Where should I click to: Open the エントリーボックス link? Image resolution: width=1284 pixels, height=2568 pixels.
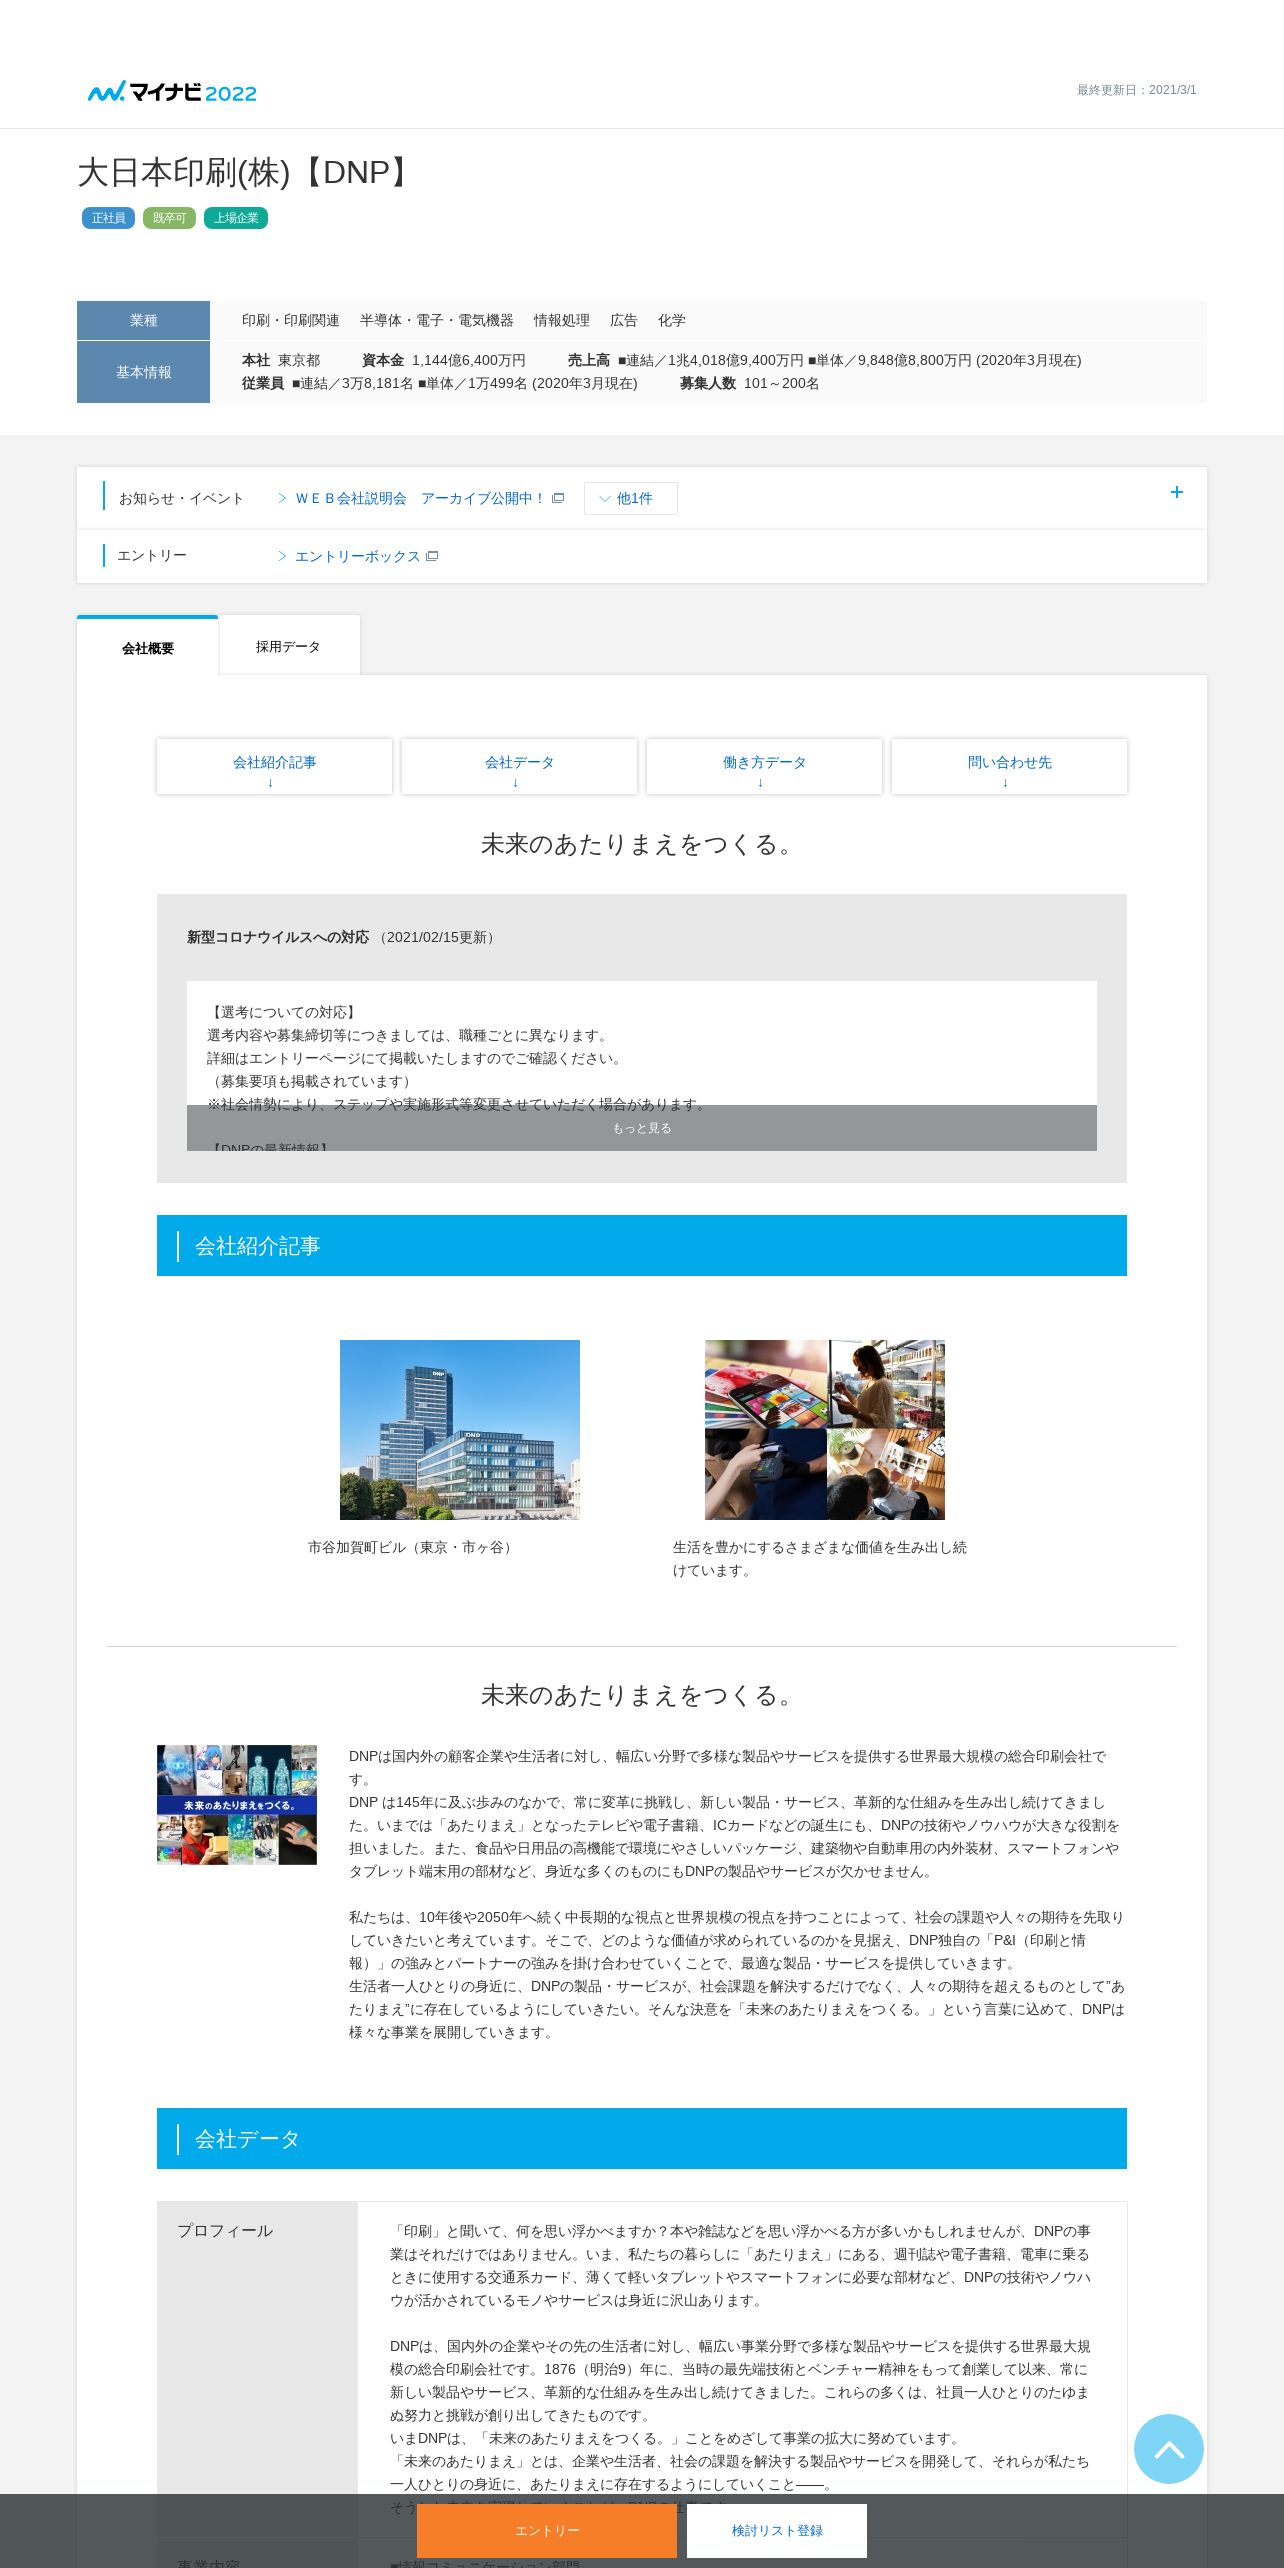pos(358,556)
